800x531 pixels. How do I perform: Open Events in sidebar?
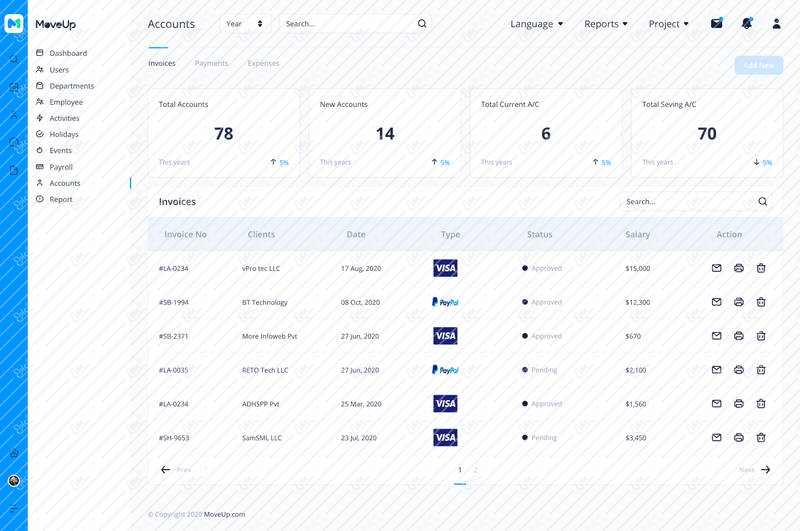point(54,150)
